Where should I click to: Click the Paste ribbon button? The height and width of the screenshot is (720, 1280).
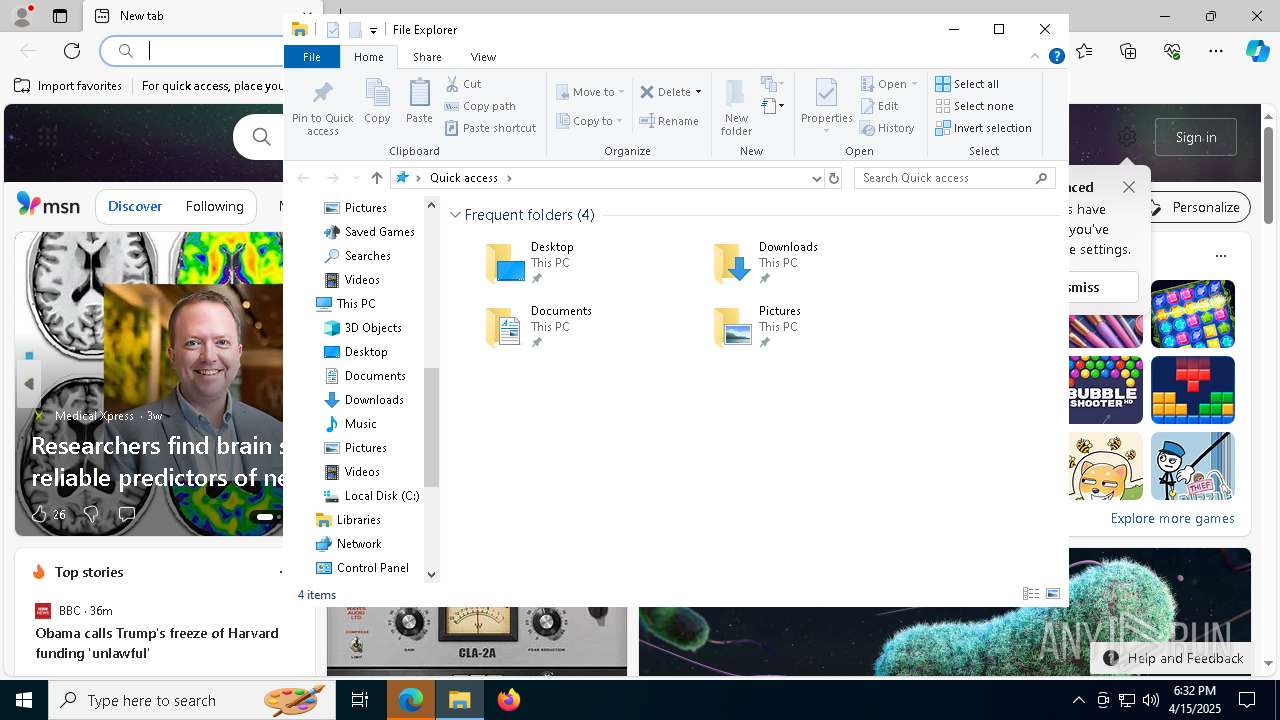(419, 102)
